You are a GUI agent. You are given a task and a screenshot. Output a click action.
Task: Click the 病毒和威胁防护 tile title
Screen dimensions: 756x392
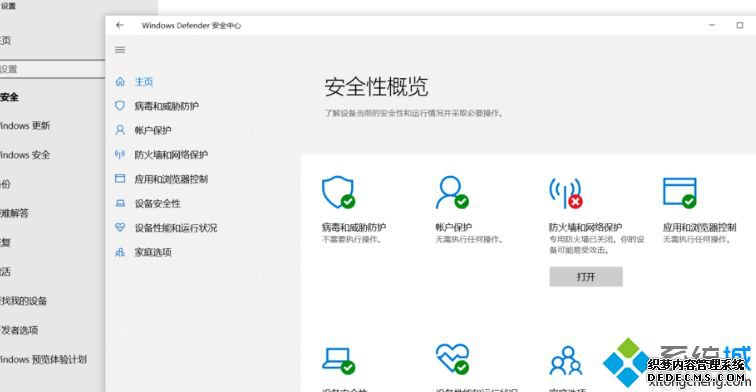point(354,227)
